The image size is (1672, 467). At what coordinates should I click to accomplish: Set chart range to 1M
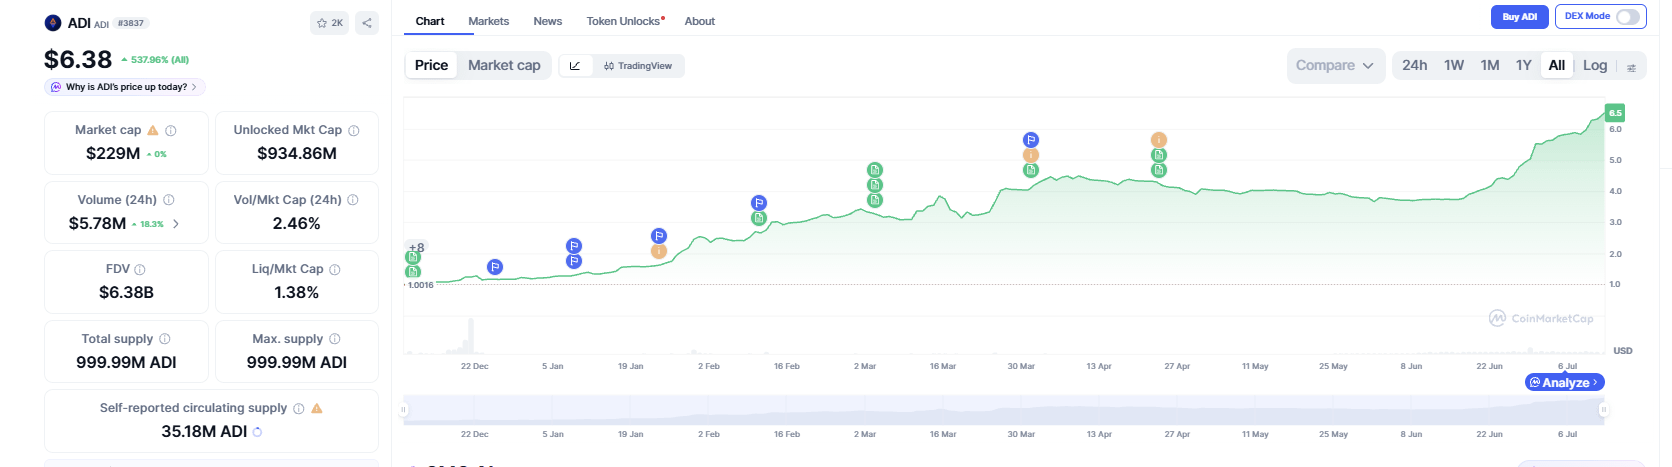pos(1490,65)
